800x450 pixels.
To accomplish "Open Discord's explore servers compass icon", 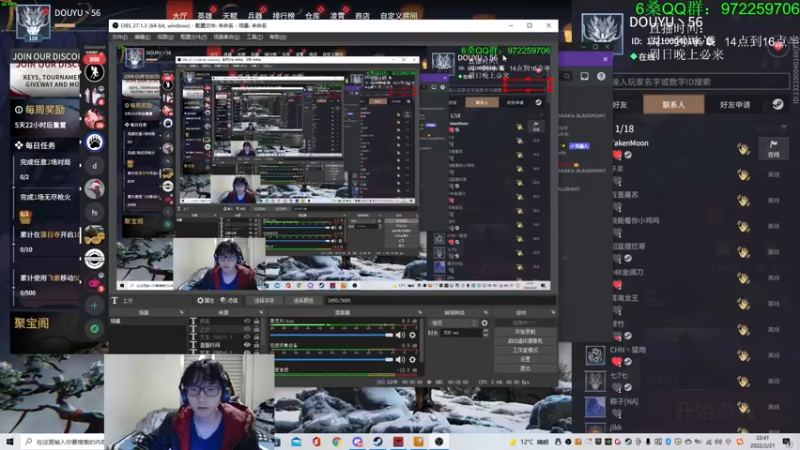I will point(94,329).
